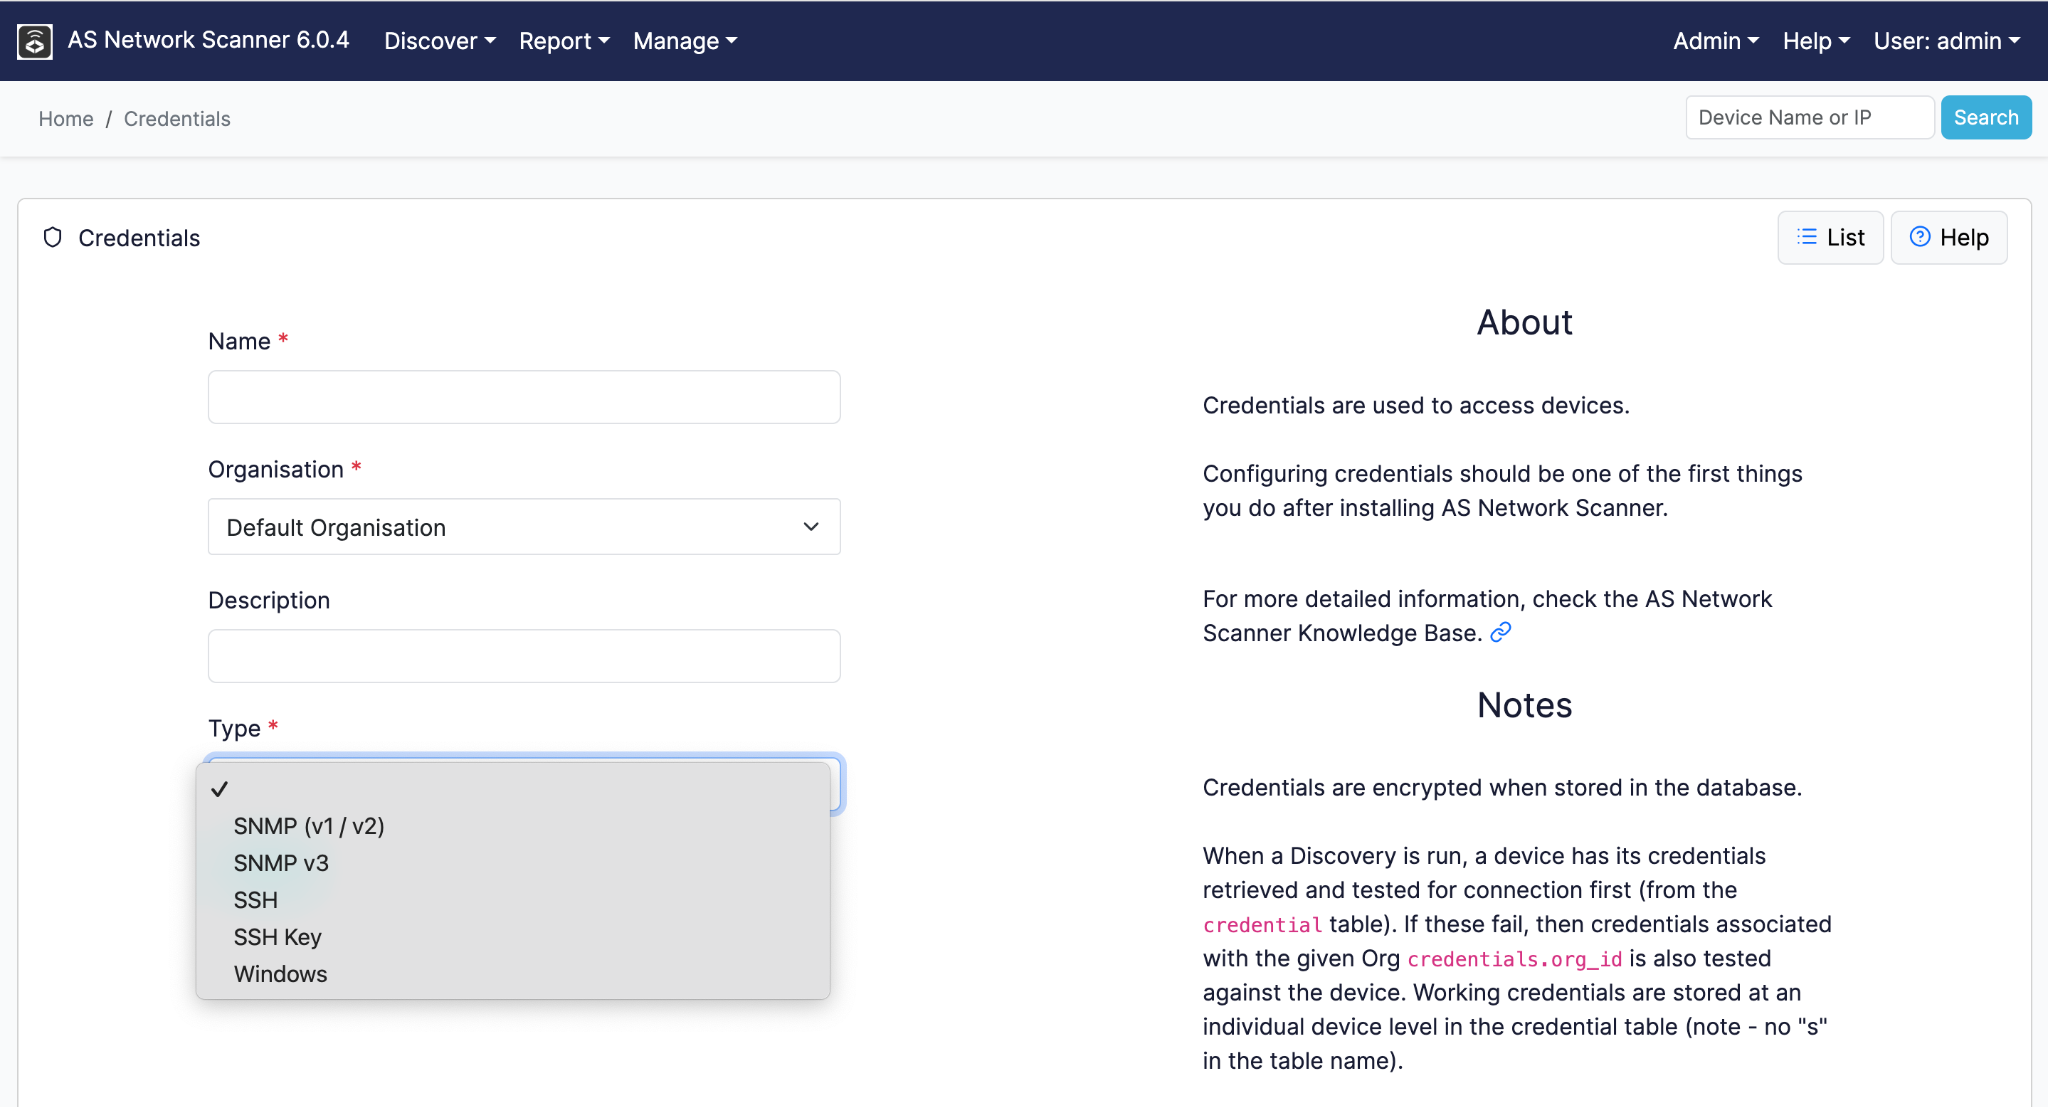Click 'Credentials are encrypted when stored' sentence
Screen dimensions: 2048x1107
click(1502, 788)
